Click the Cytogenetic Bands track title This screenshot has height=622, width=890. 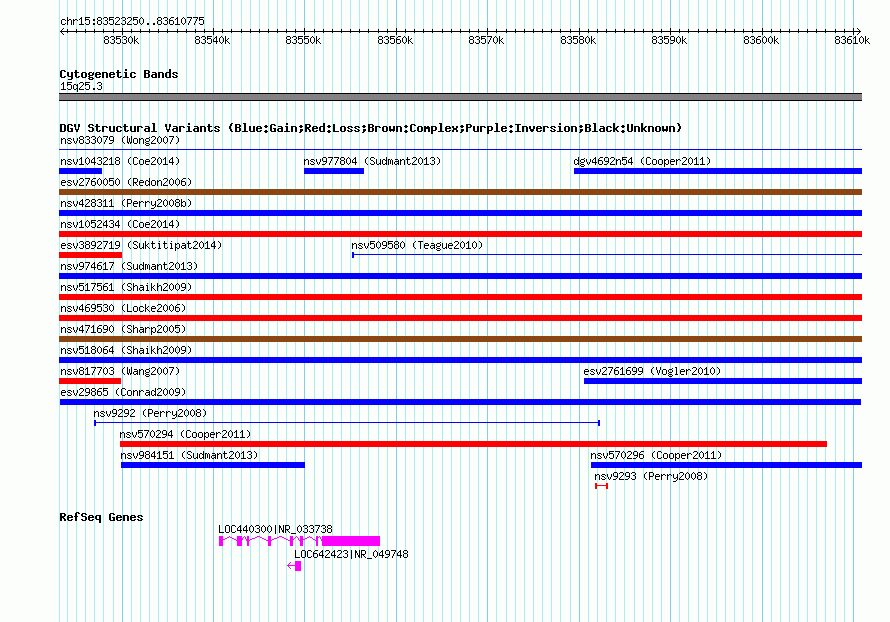[119, 74]
